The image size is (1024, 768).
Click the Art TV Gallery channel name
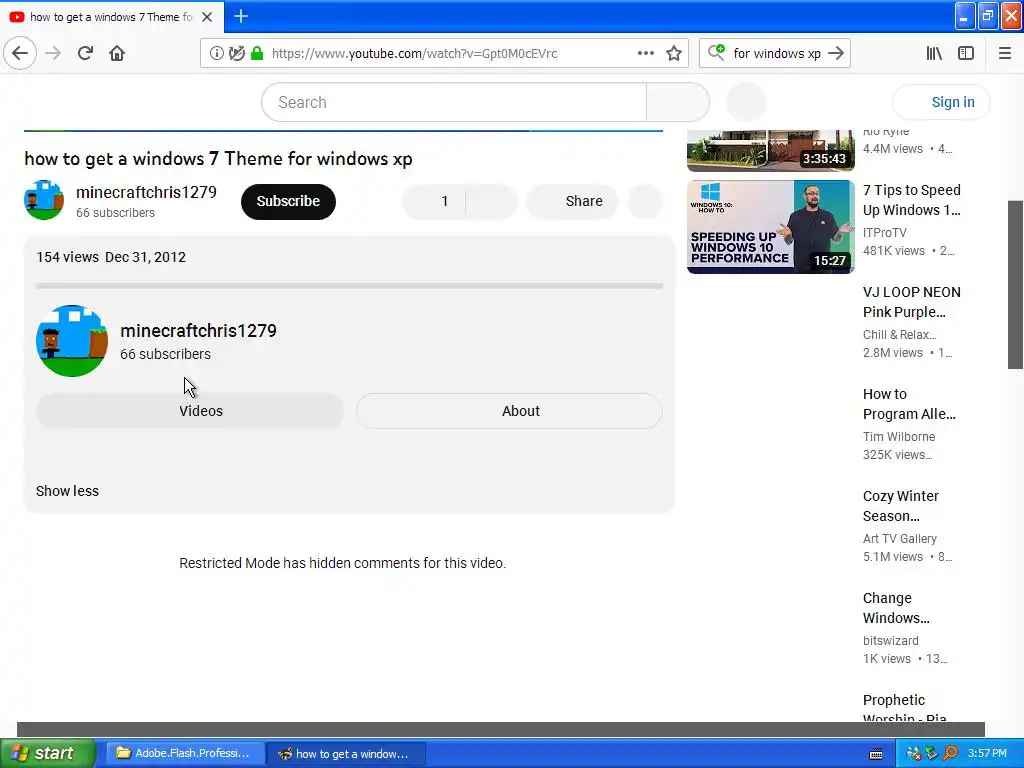900,538
